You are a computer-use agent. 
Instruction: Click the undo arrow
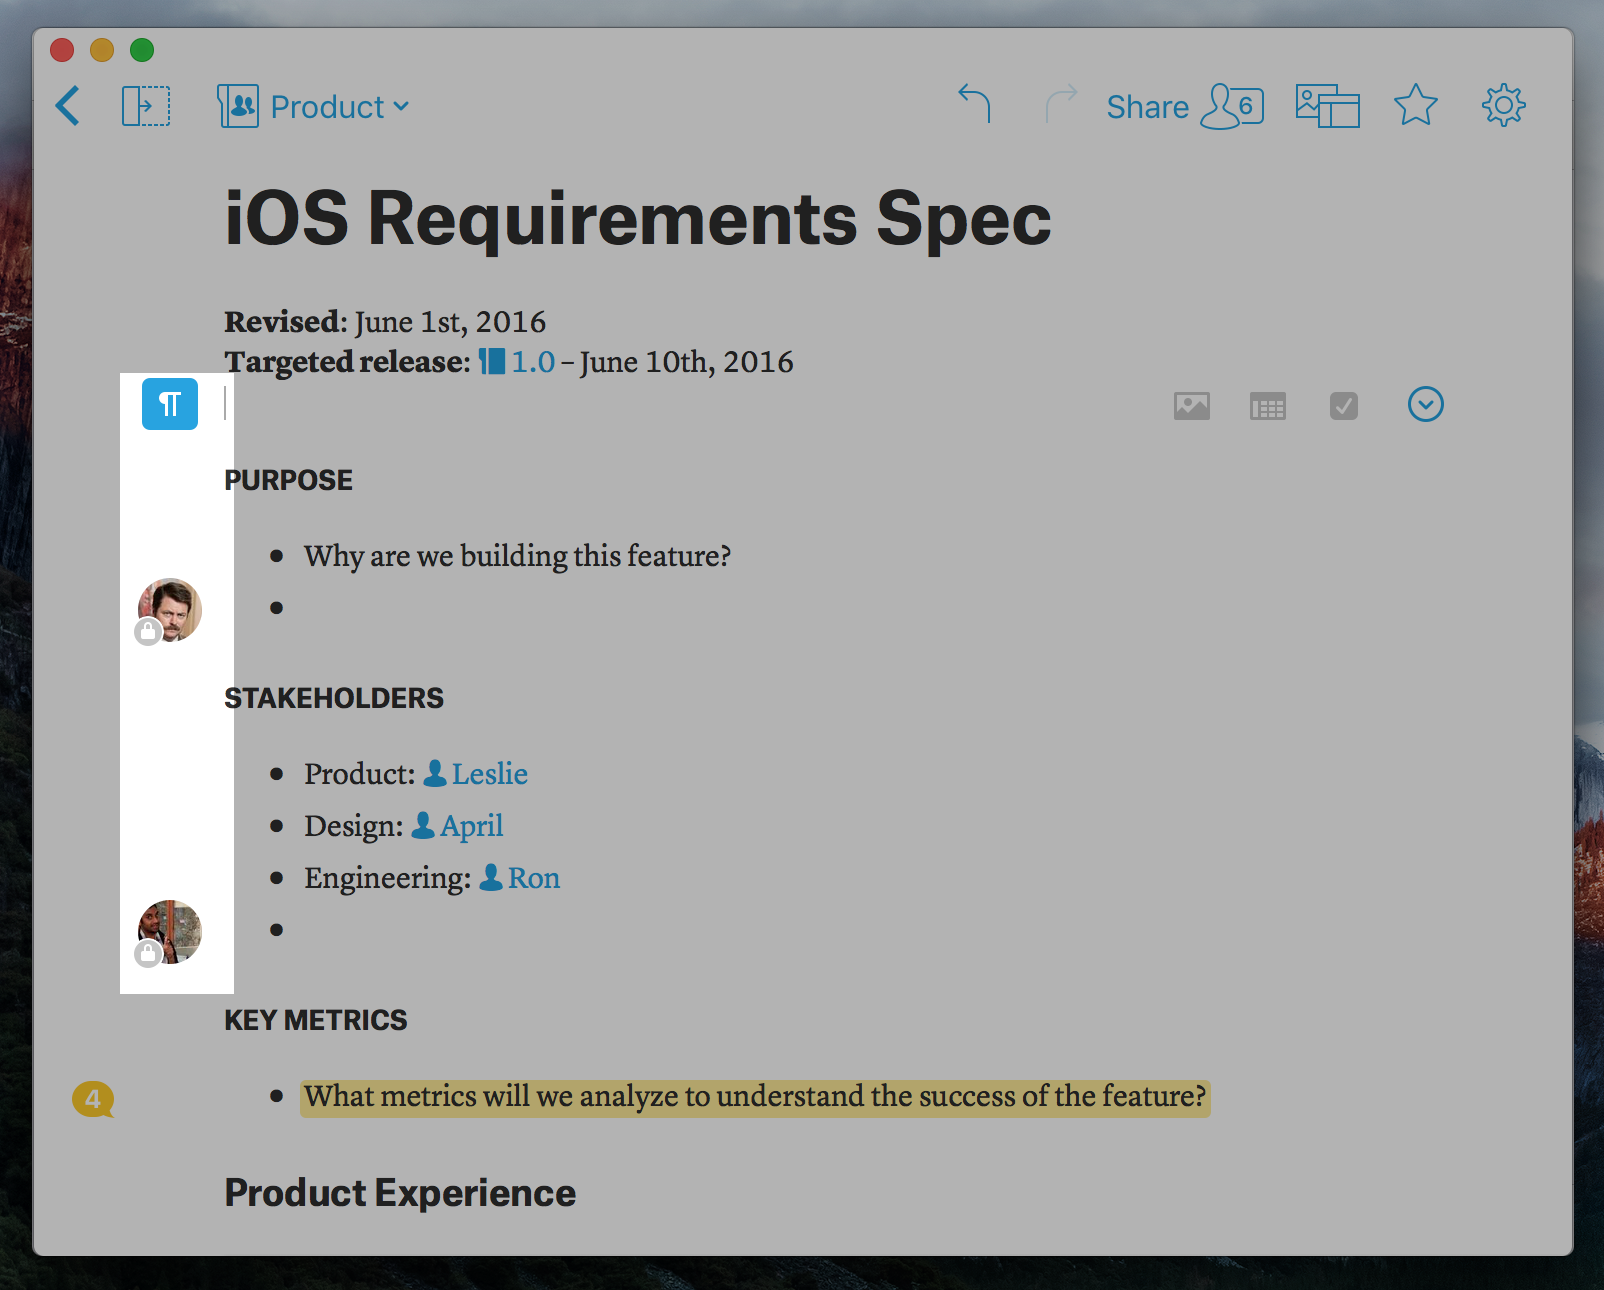click(x=974, y=104)
